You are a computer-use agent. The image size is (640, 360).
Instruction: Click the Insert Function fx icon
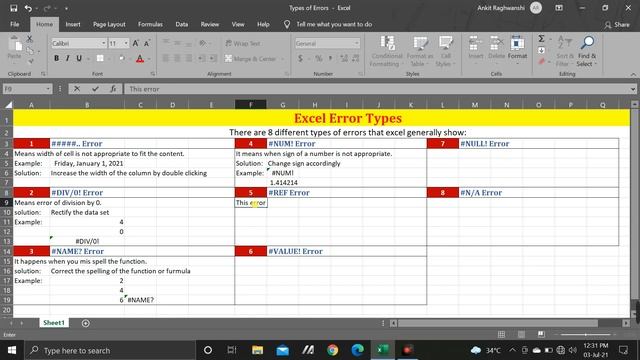pyautogui.click(x=113, y=89)
